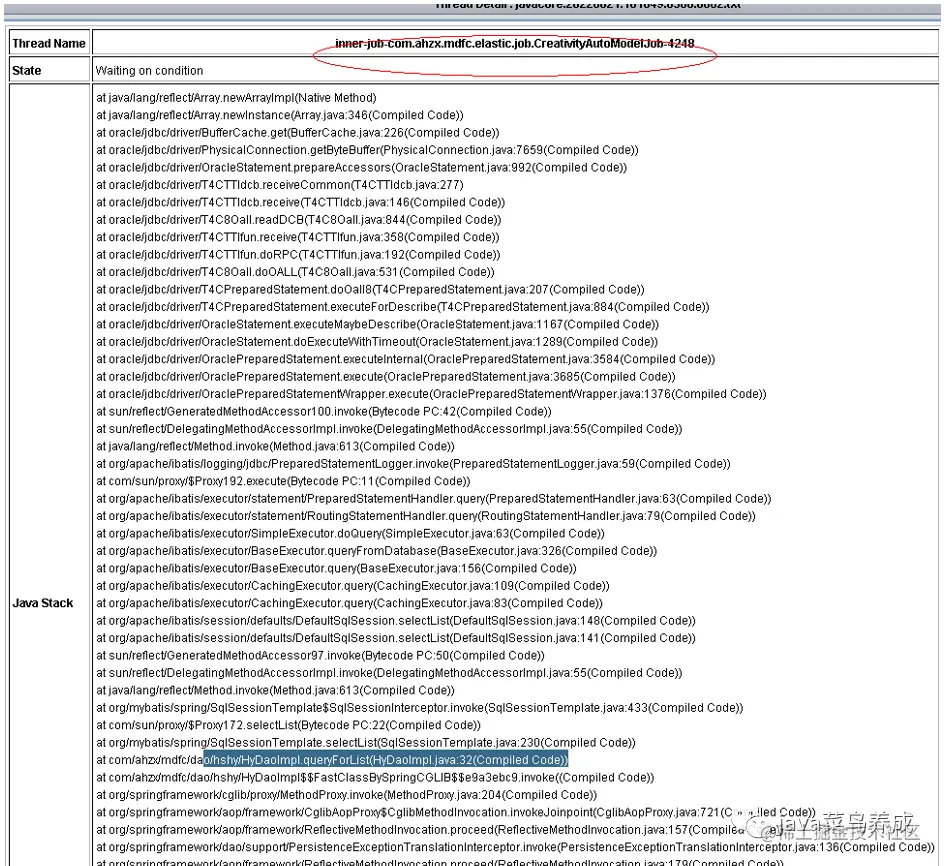
Task: Click the 'Waiting on condition' state value
Action: tap(149, 70)
